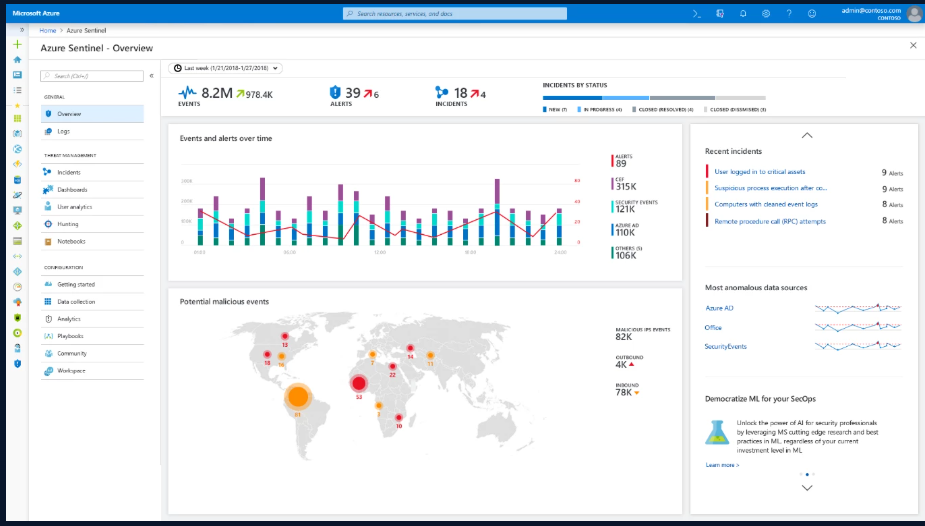Collapse the Sentinel menu panel

tap(151, 76)
